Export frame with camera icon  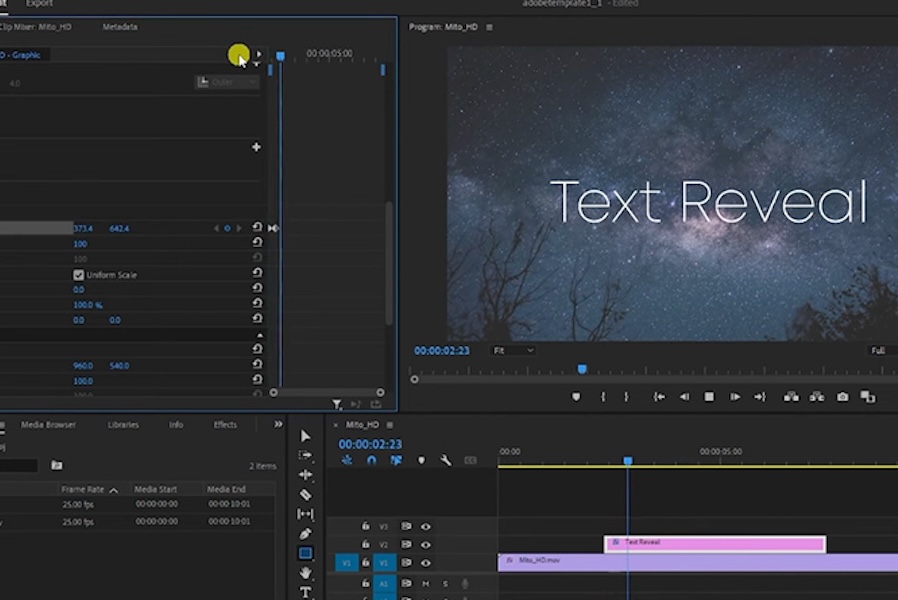click(842, 397)
